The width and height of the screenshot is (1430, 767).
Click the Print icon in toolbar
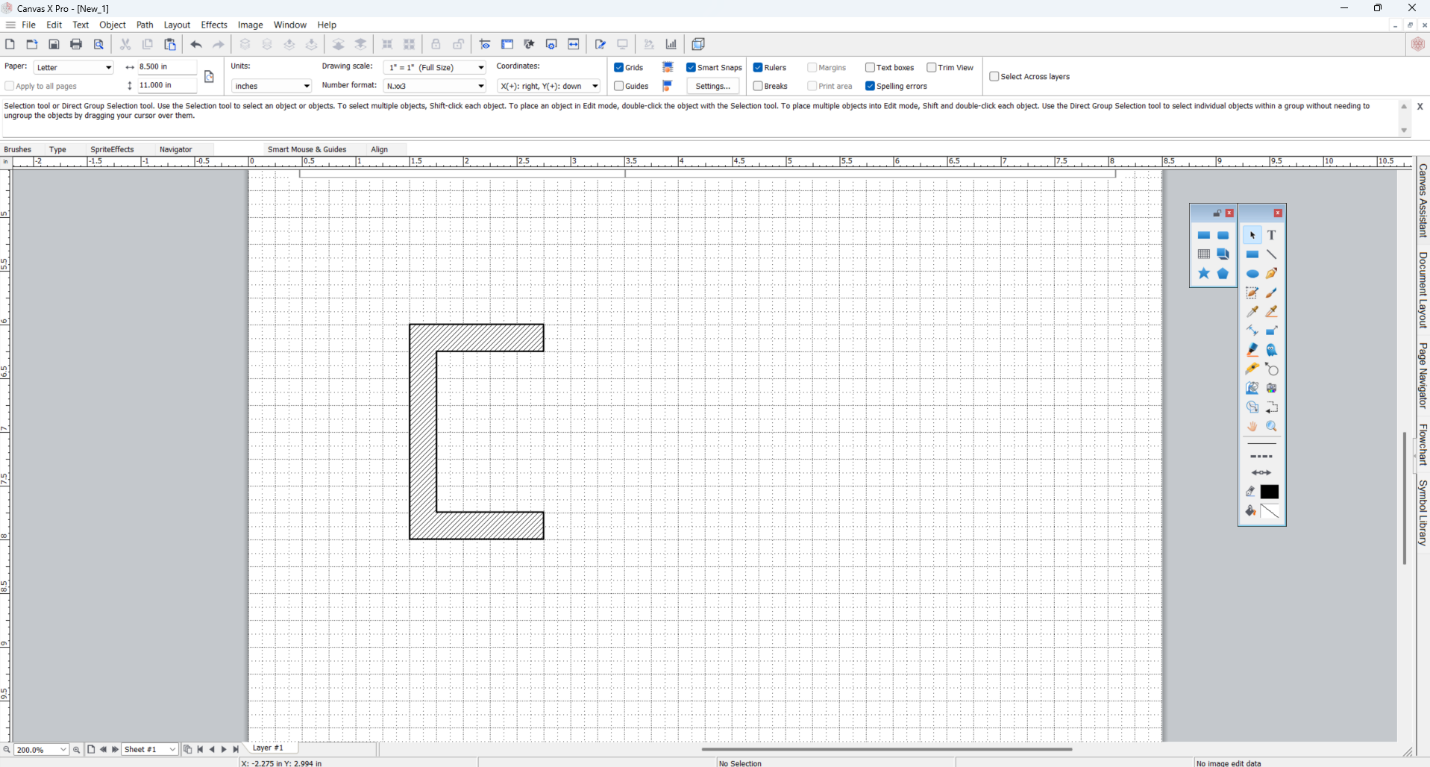coord(76,45)
